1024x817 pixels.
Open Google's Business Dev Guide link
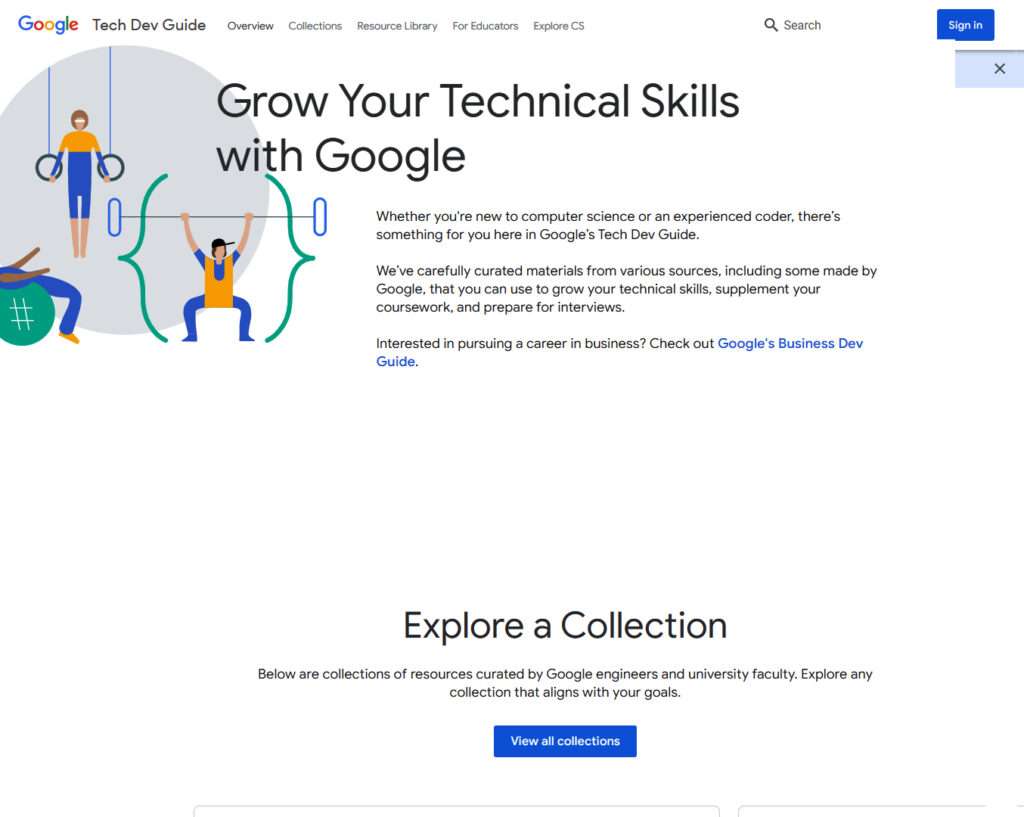point(790,343)
